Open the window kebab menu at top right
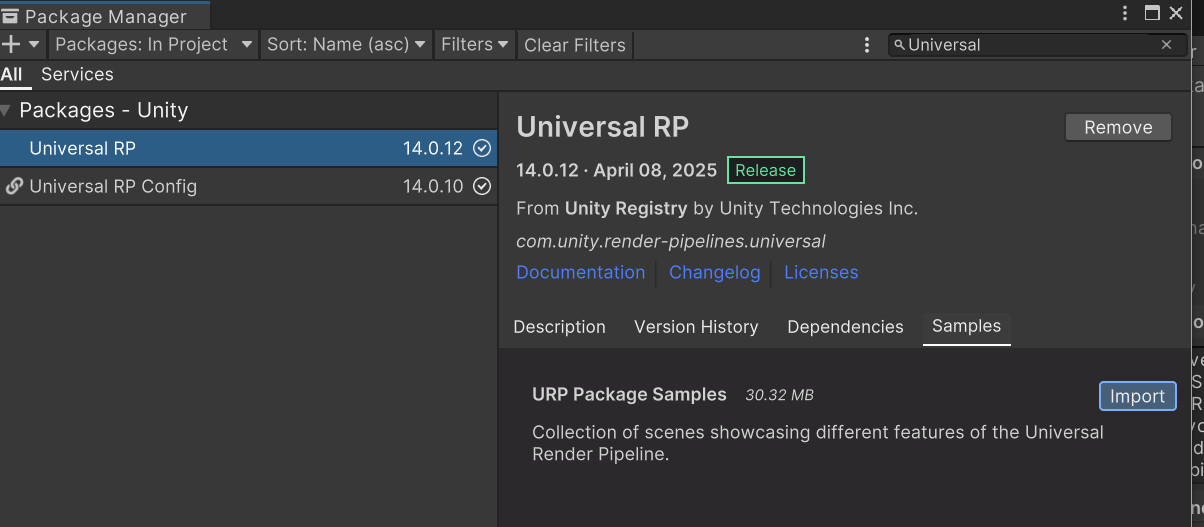 [x=1126, y=14]
